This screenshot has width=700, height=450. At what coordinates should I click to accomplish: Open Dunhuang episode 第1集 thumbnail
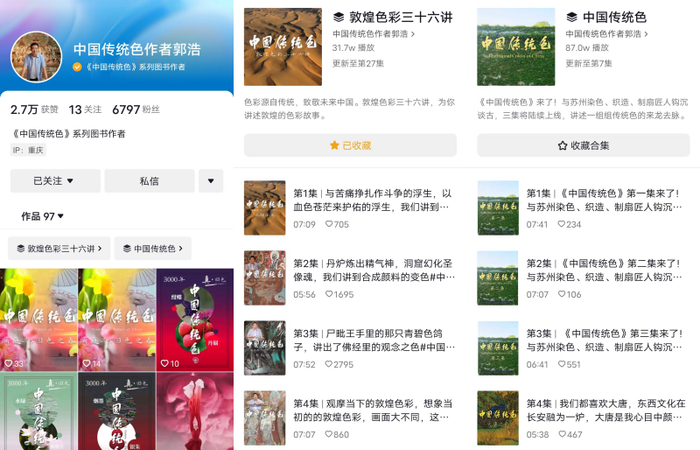pyautogui.click(x=265, y=208)
